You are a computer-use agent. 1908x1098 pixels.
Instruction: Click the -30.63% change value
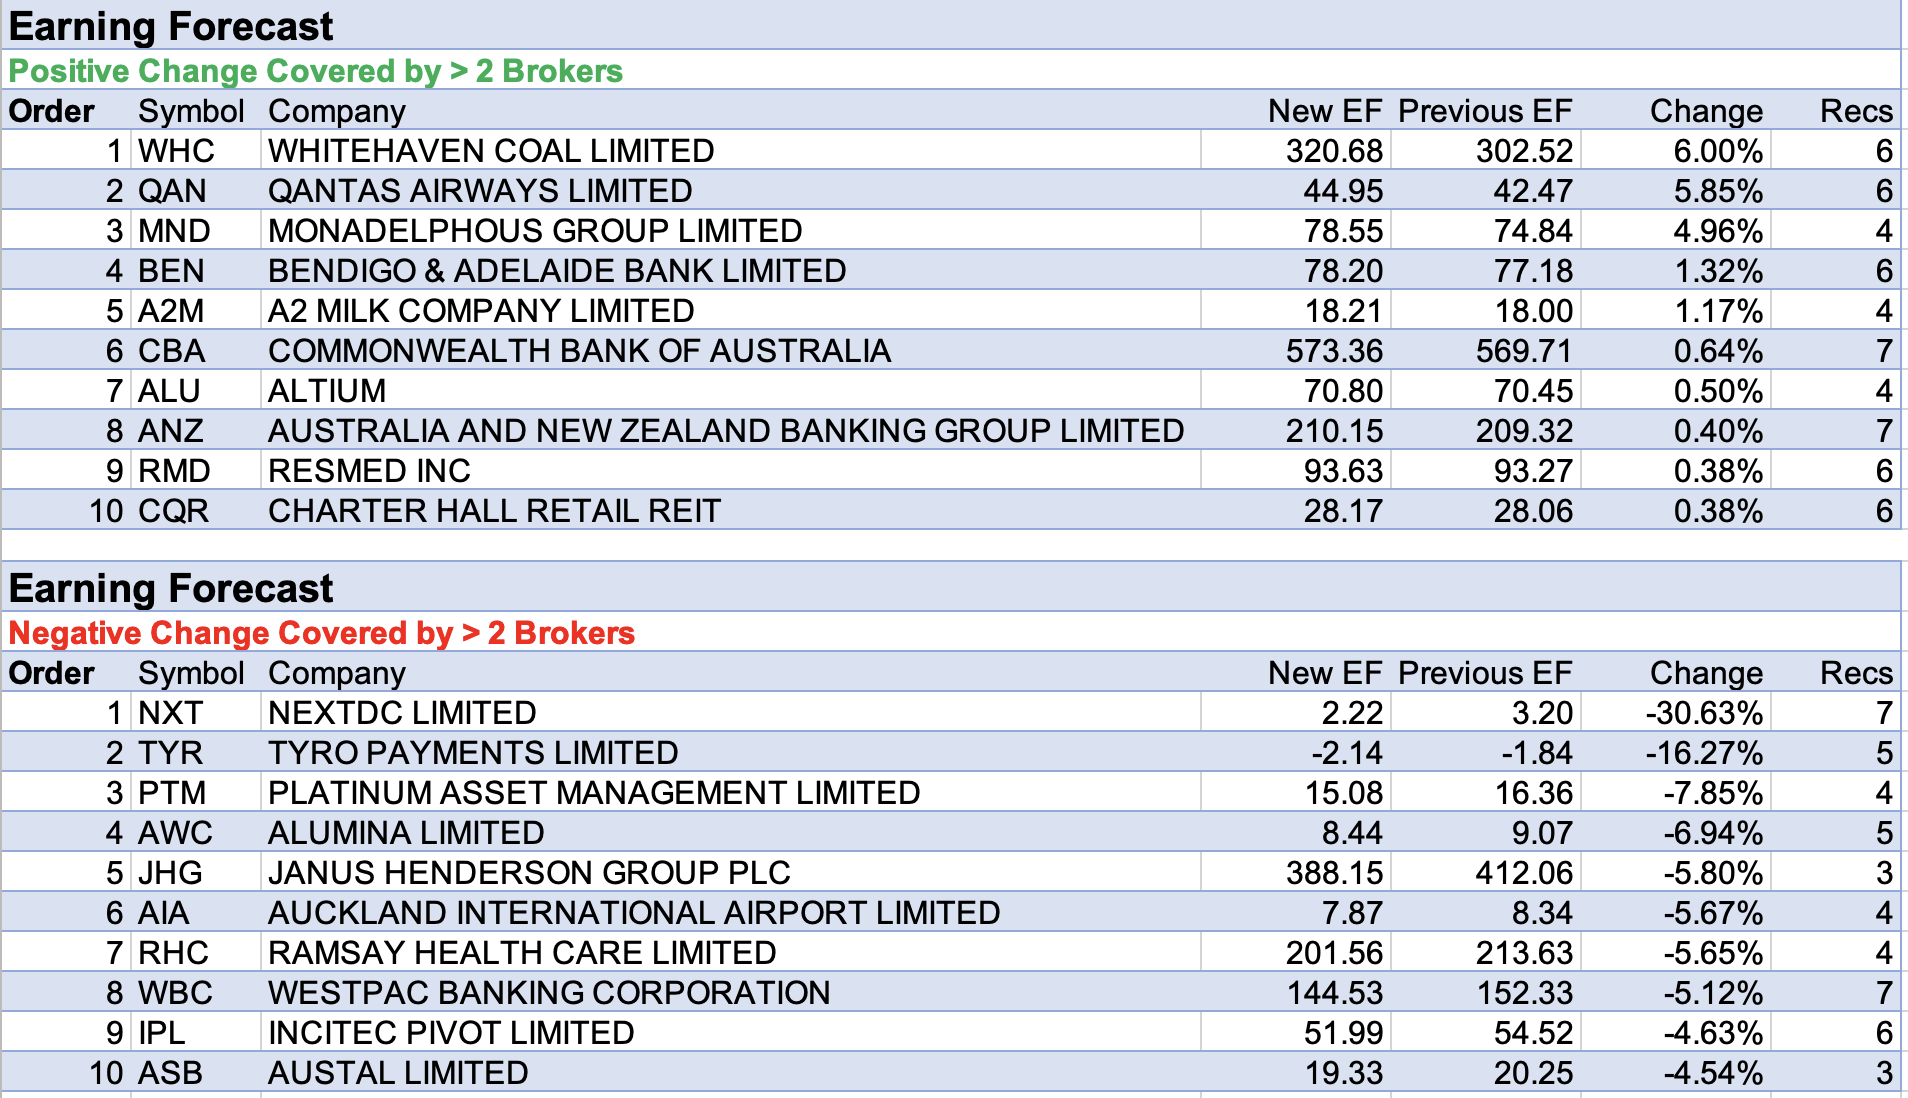coord(1703,713)
